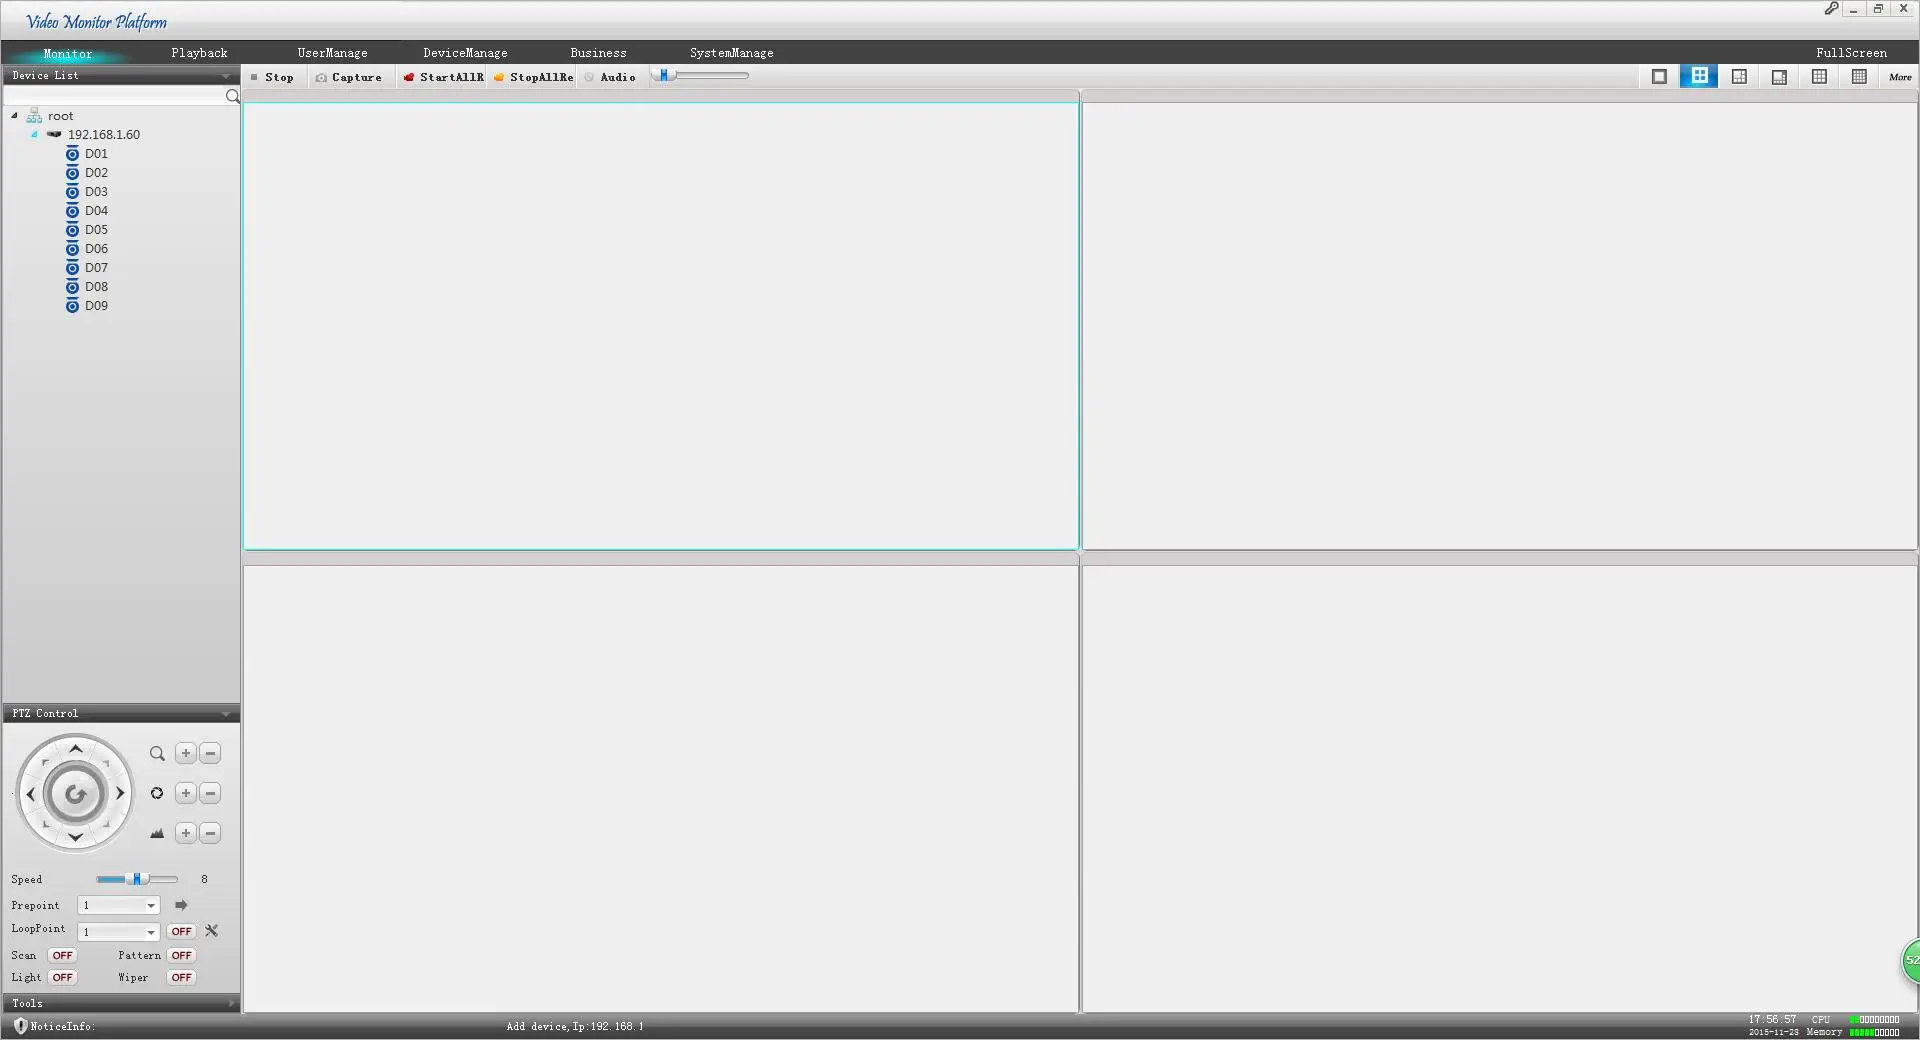Decrease focus with minus by mountain icon

point(210,833)
